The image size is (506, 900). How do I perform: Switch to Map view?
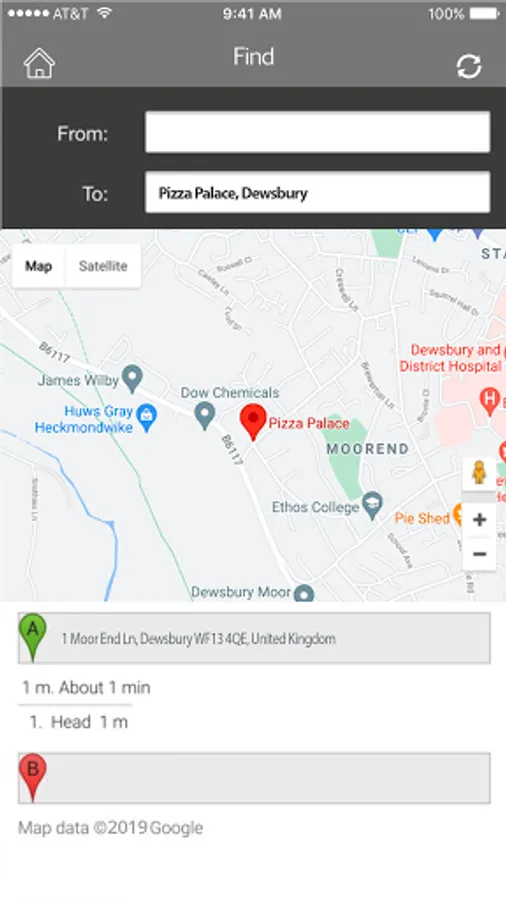(38, 266)
